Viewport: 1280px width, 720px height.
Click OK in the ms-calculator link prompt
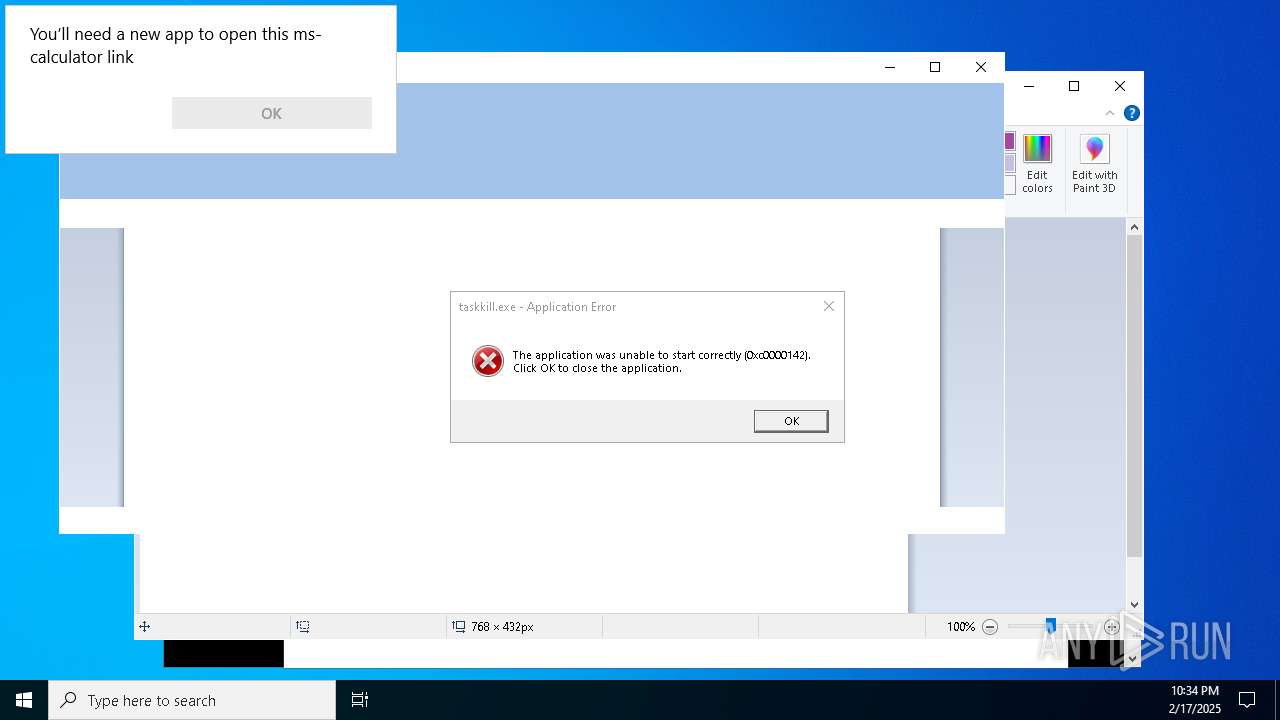[271, 113]
